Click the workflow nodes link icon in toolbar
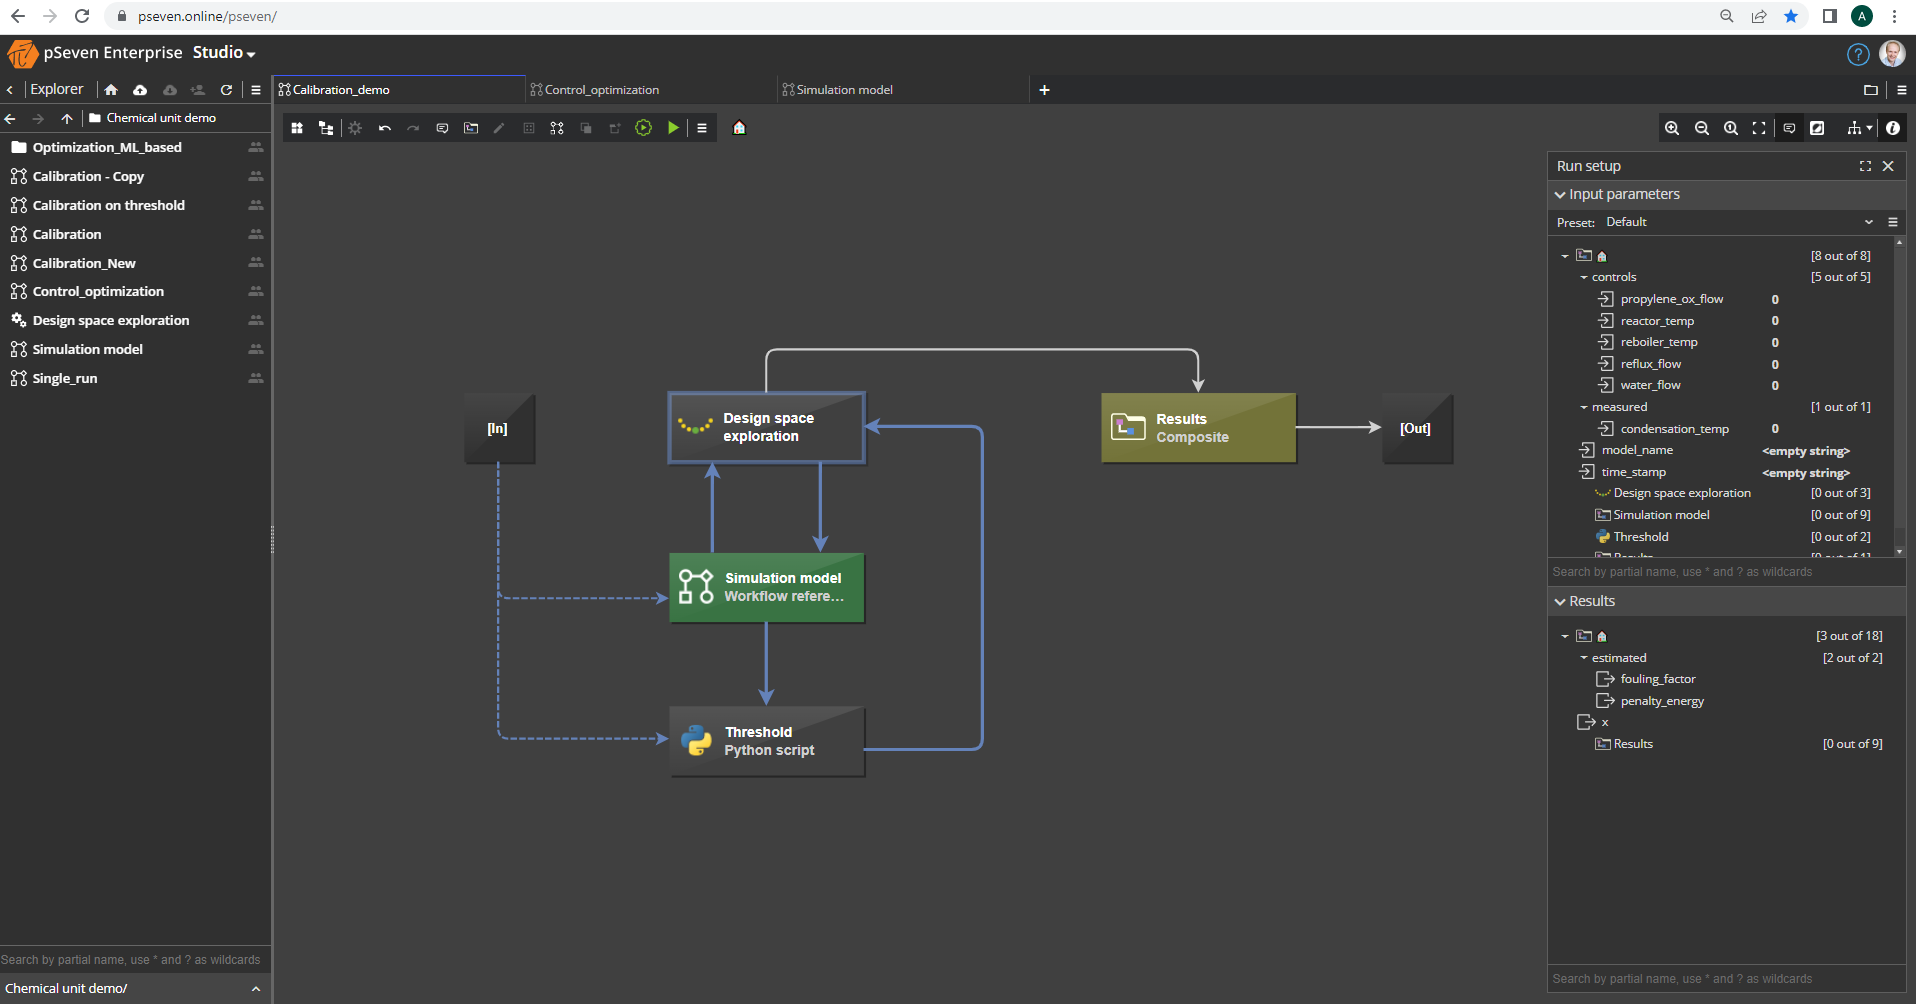 coord(557,128)
